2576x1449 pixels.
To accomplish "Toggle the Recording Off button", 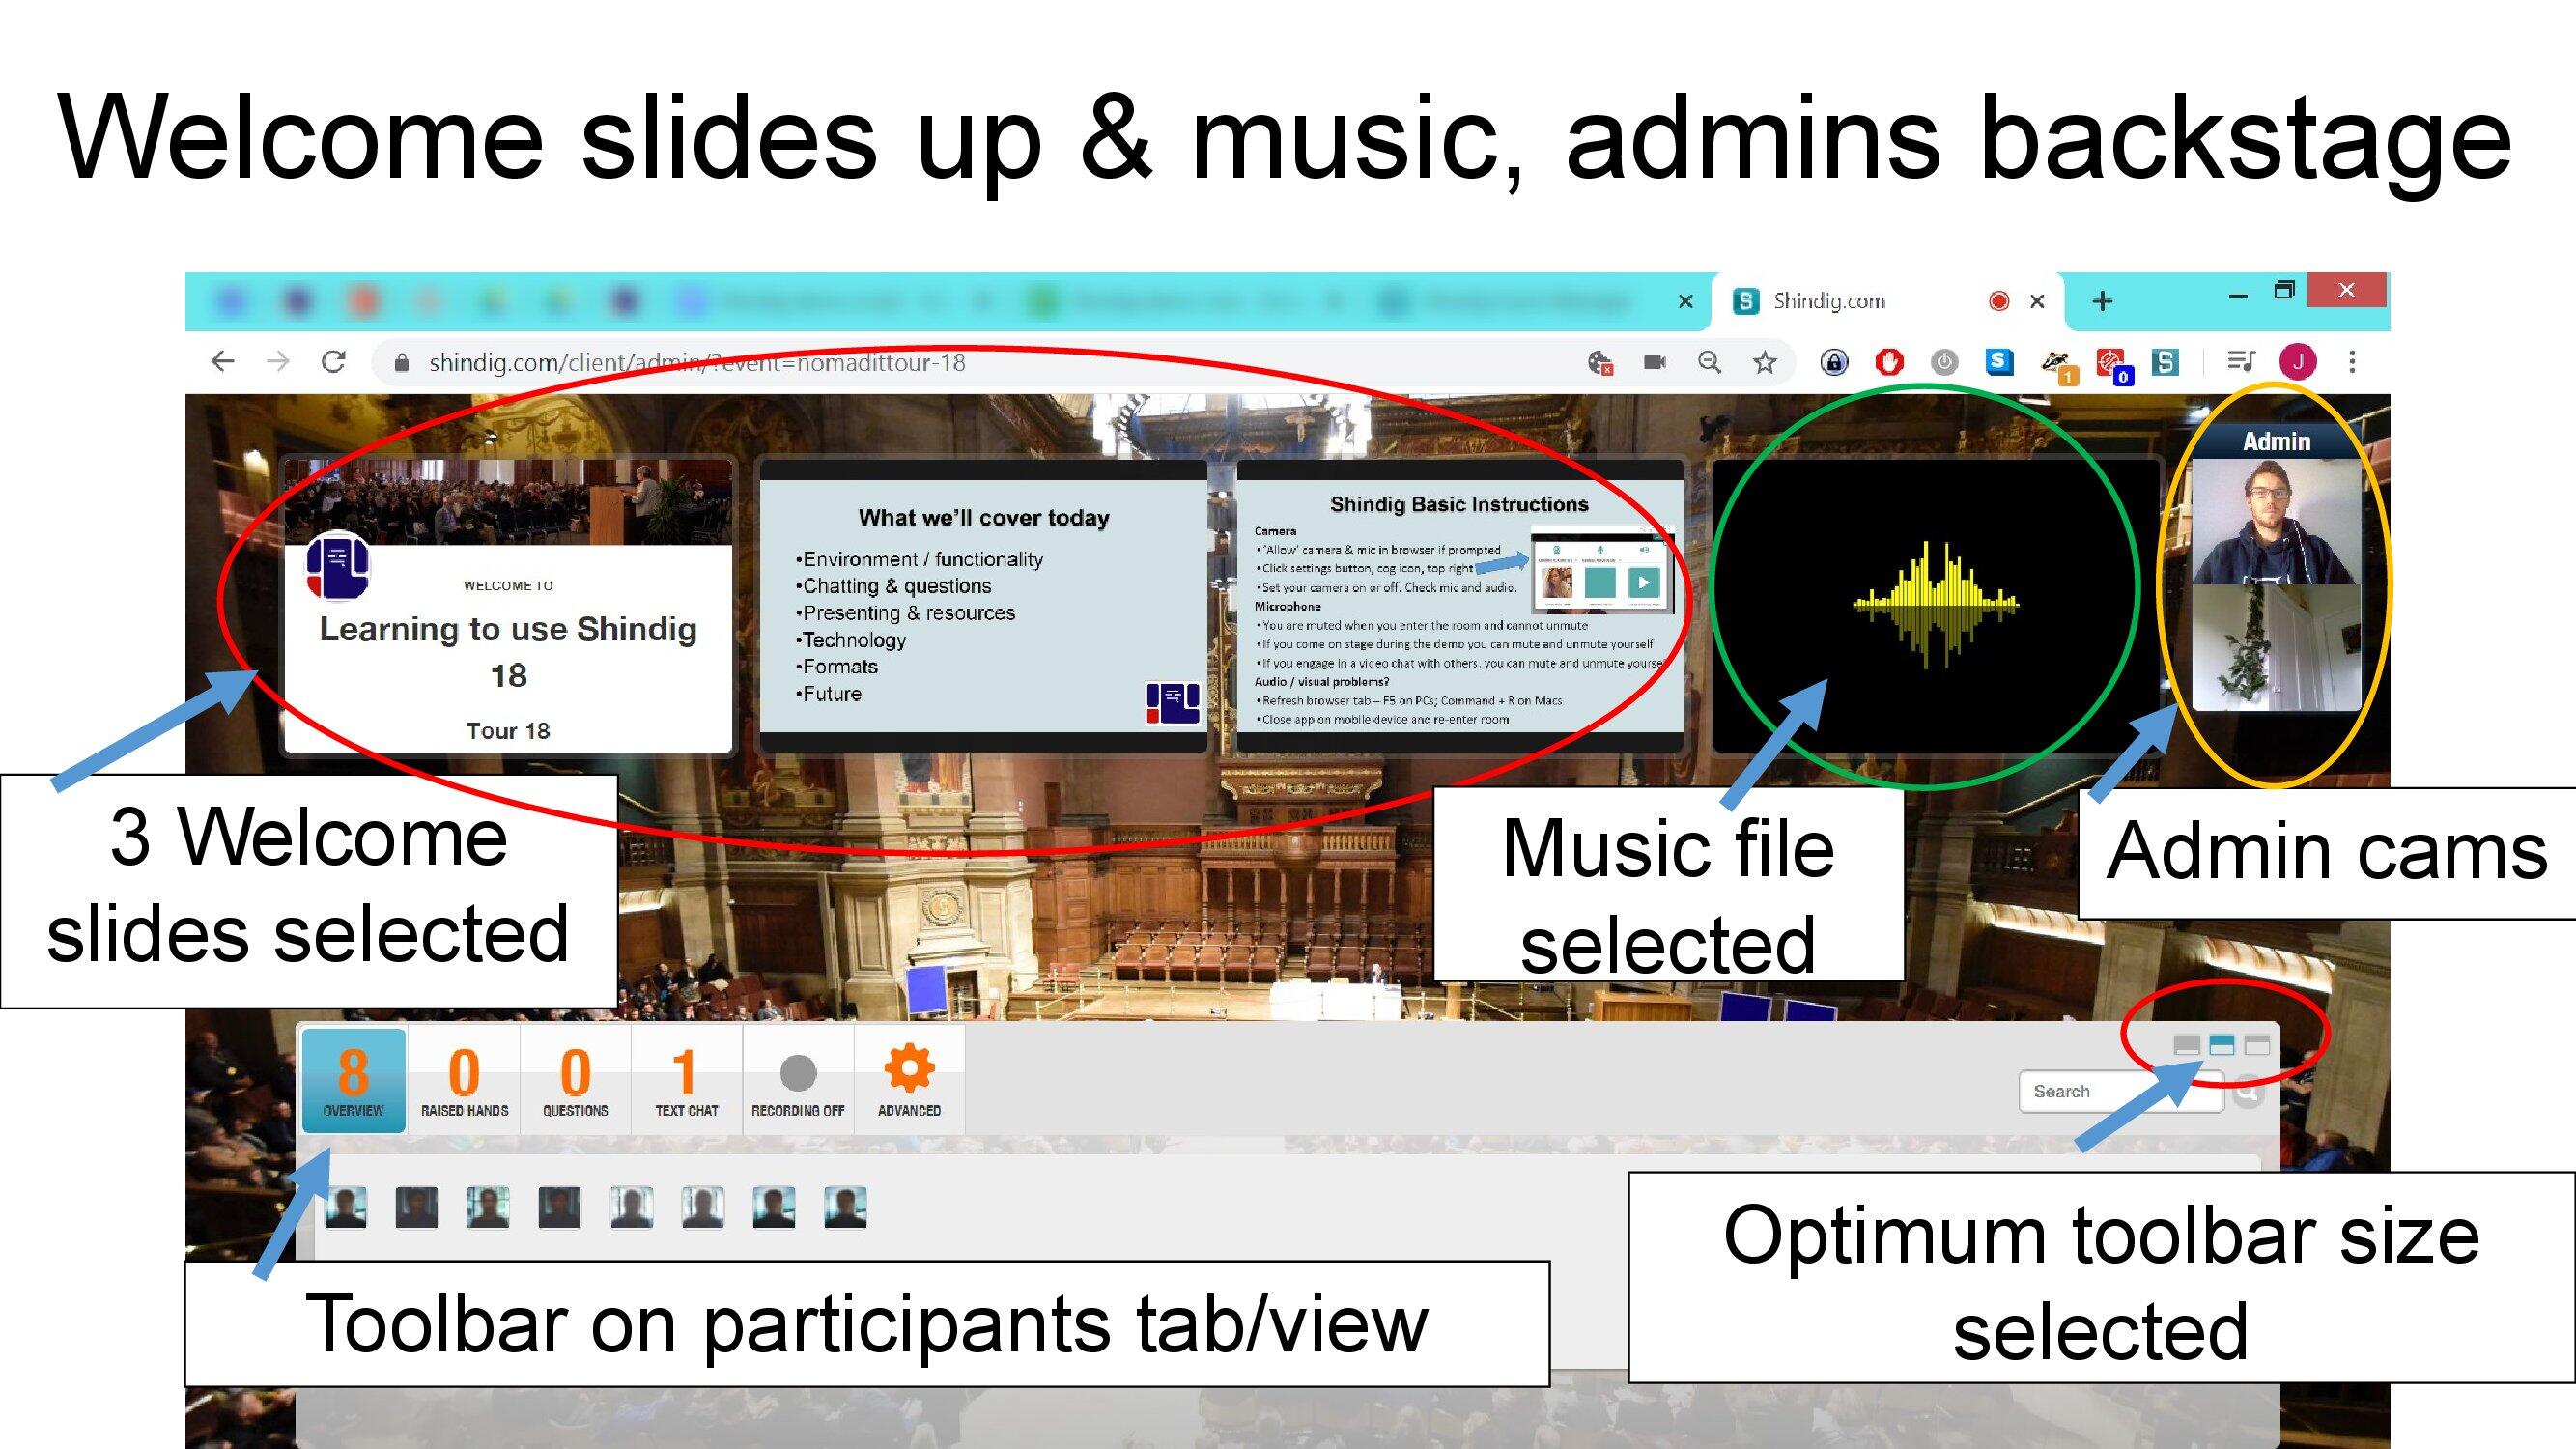I will (797, 1079).
